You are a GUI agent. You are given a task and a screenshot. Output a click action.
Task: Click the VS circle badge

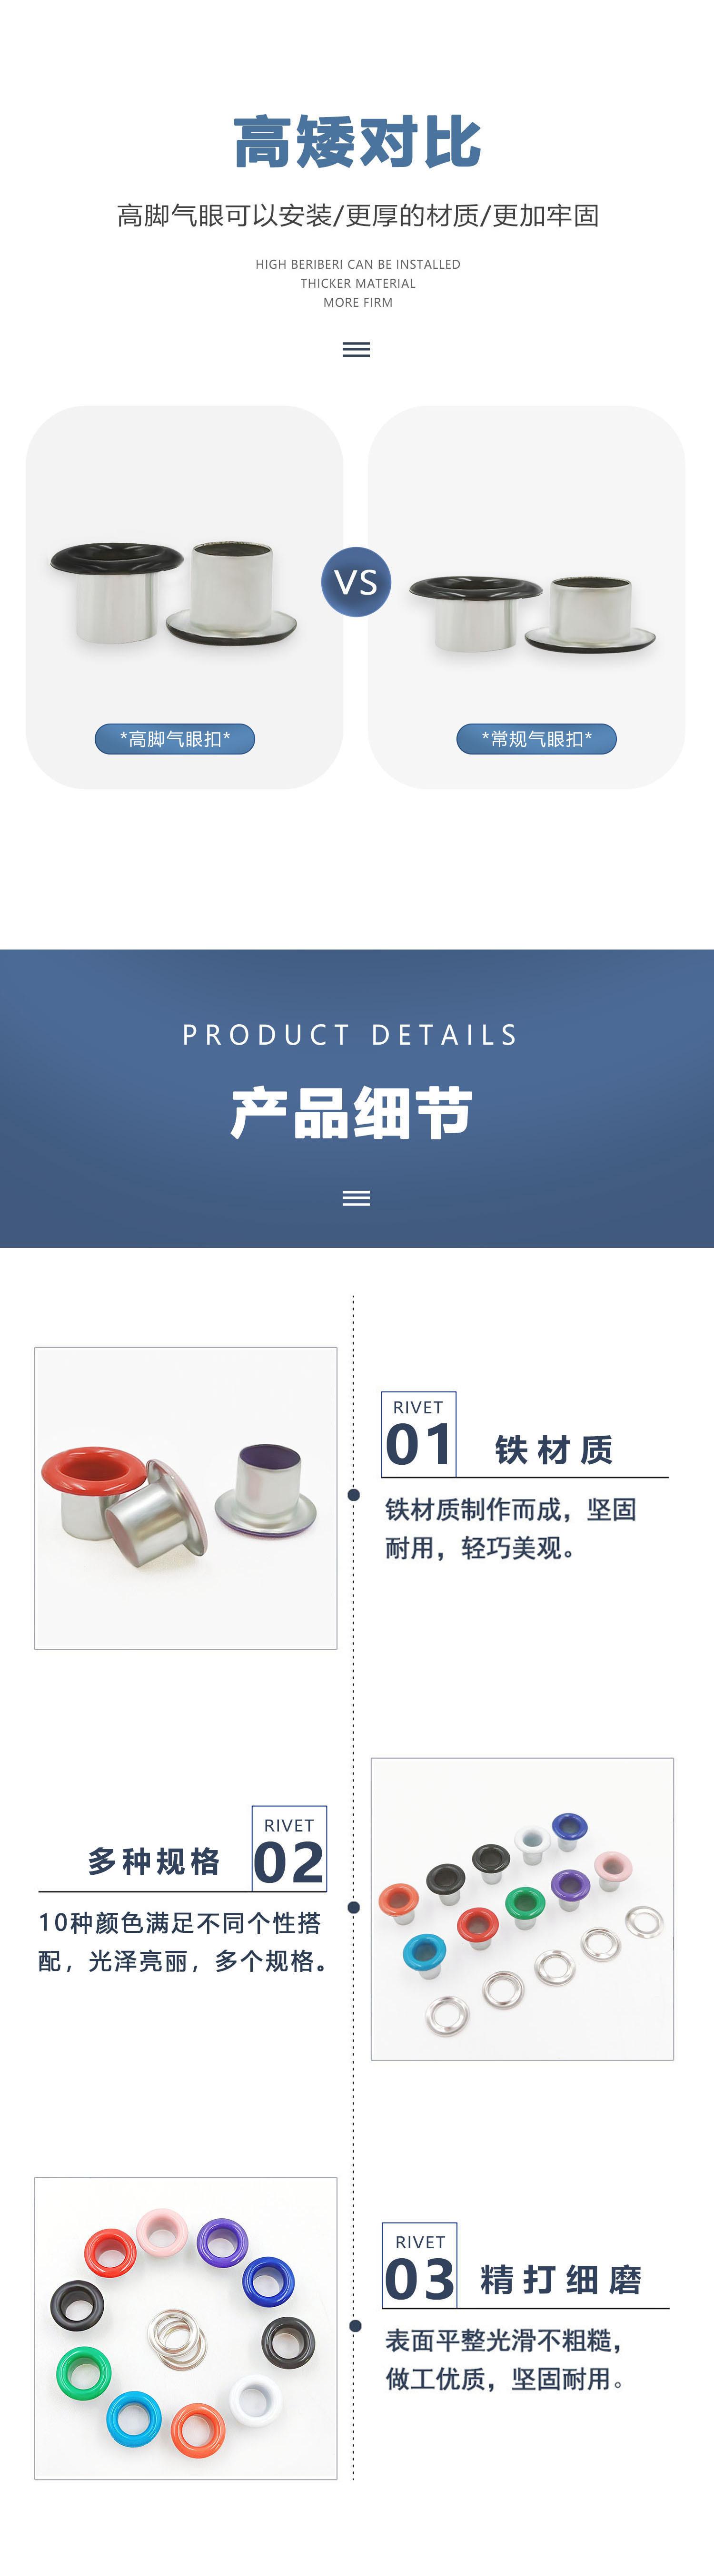pos(356,582)
